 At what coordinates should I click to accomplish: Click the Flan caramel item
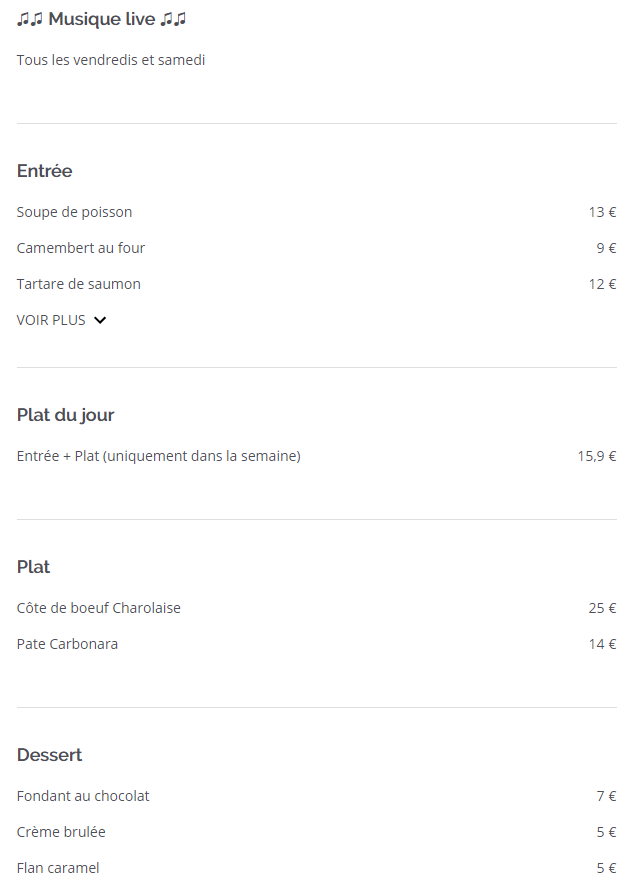click(58, 868)
